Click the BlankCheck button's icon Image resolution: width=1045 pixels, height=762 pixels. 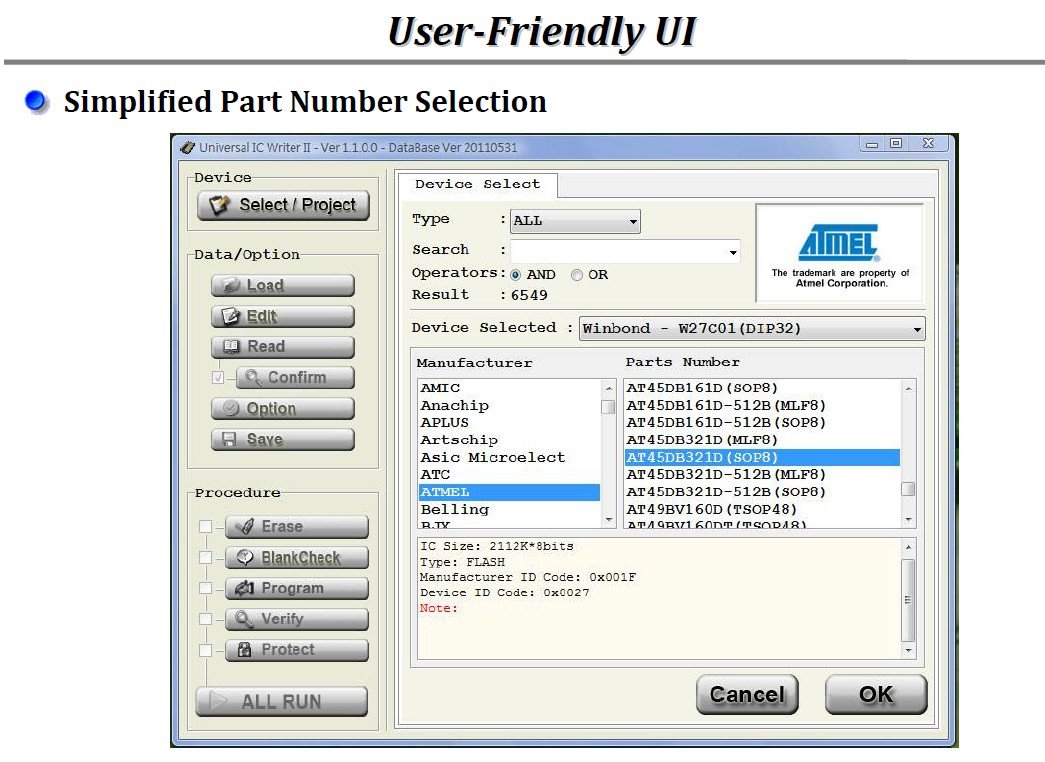click(x=245, y=557)
